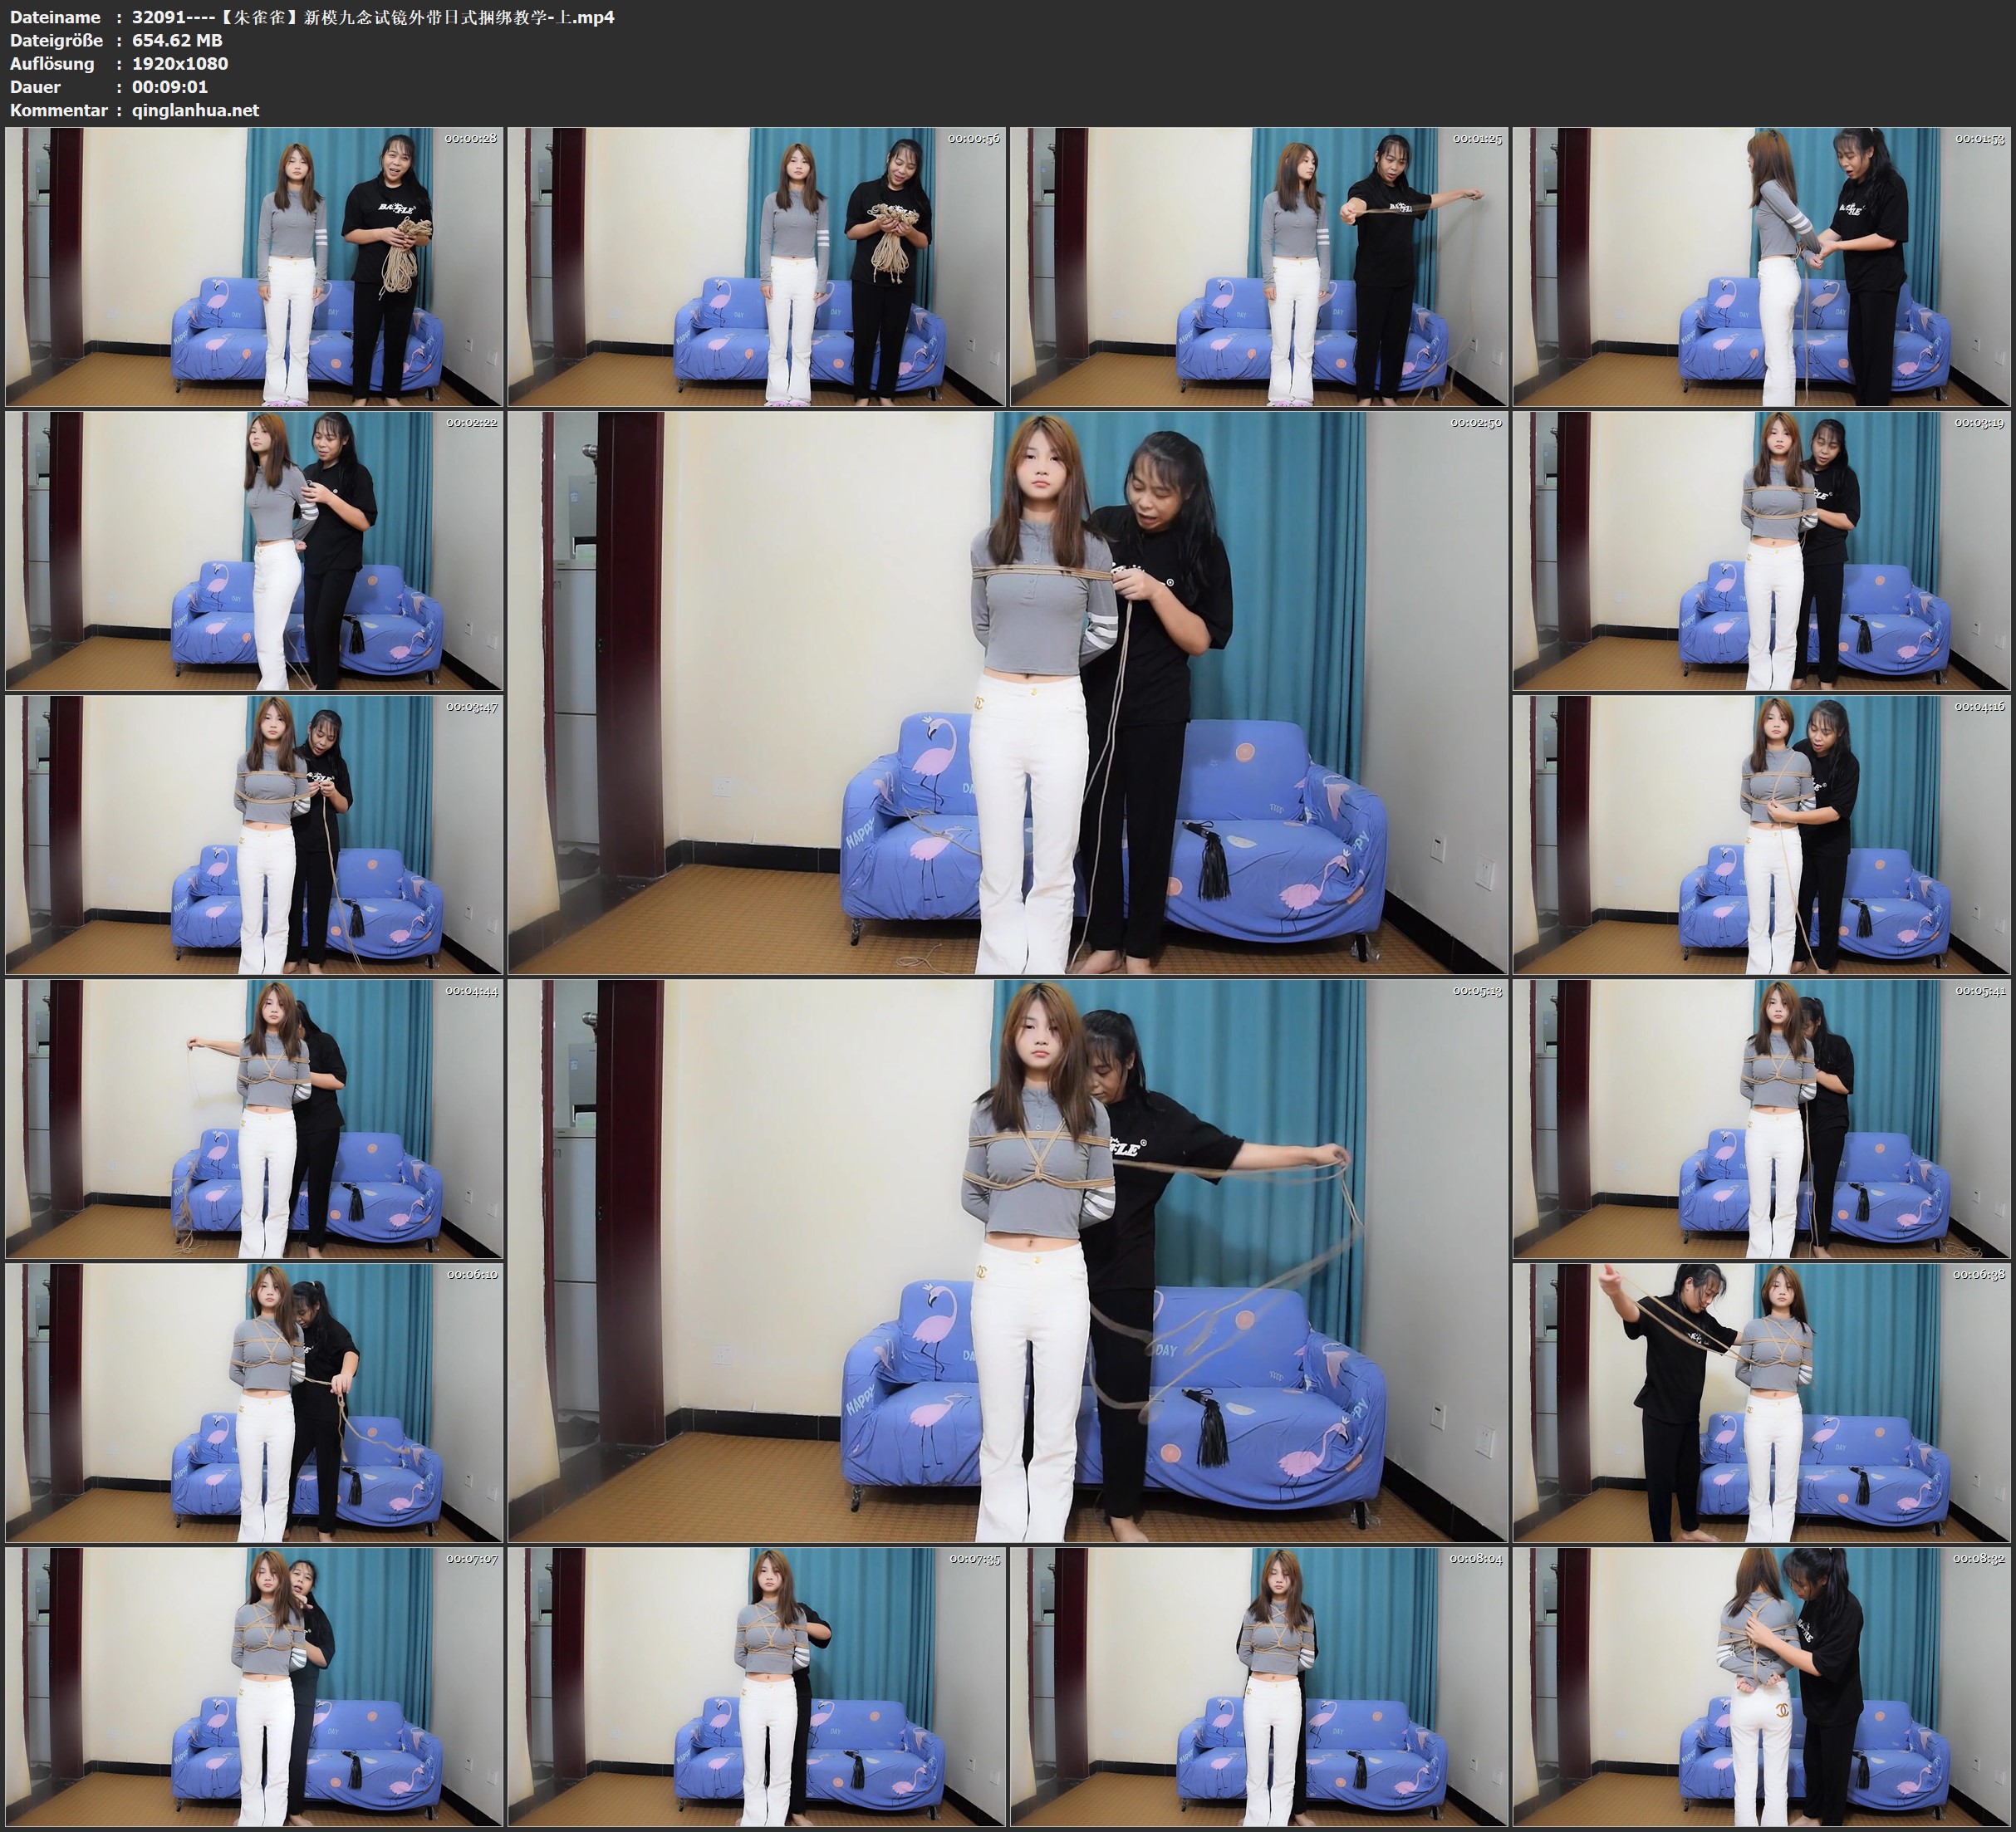Screen dimensions: 2016x1832
Task: Open the frame marked 00:01:25
Action: [x=1258, y=266]
